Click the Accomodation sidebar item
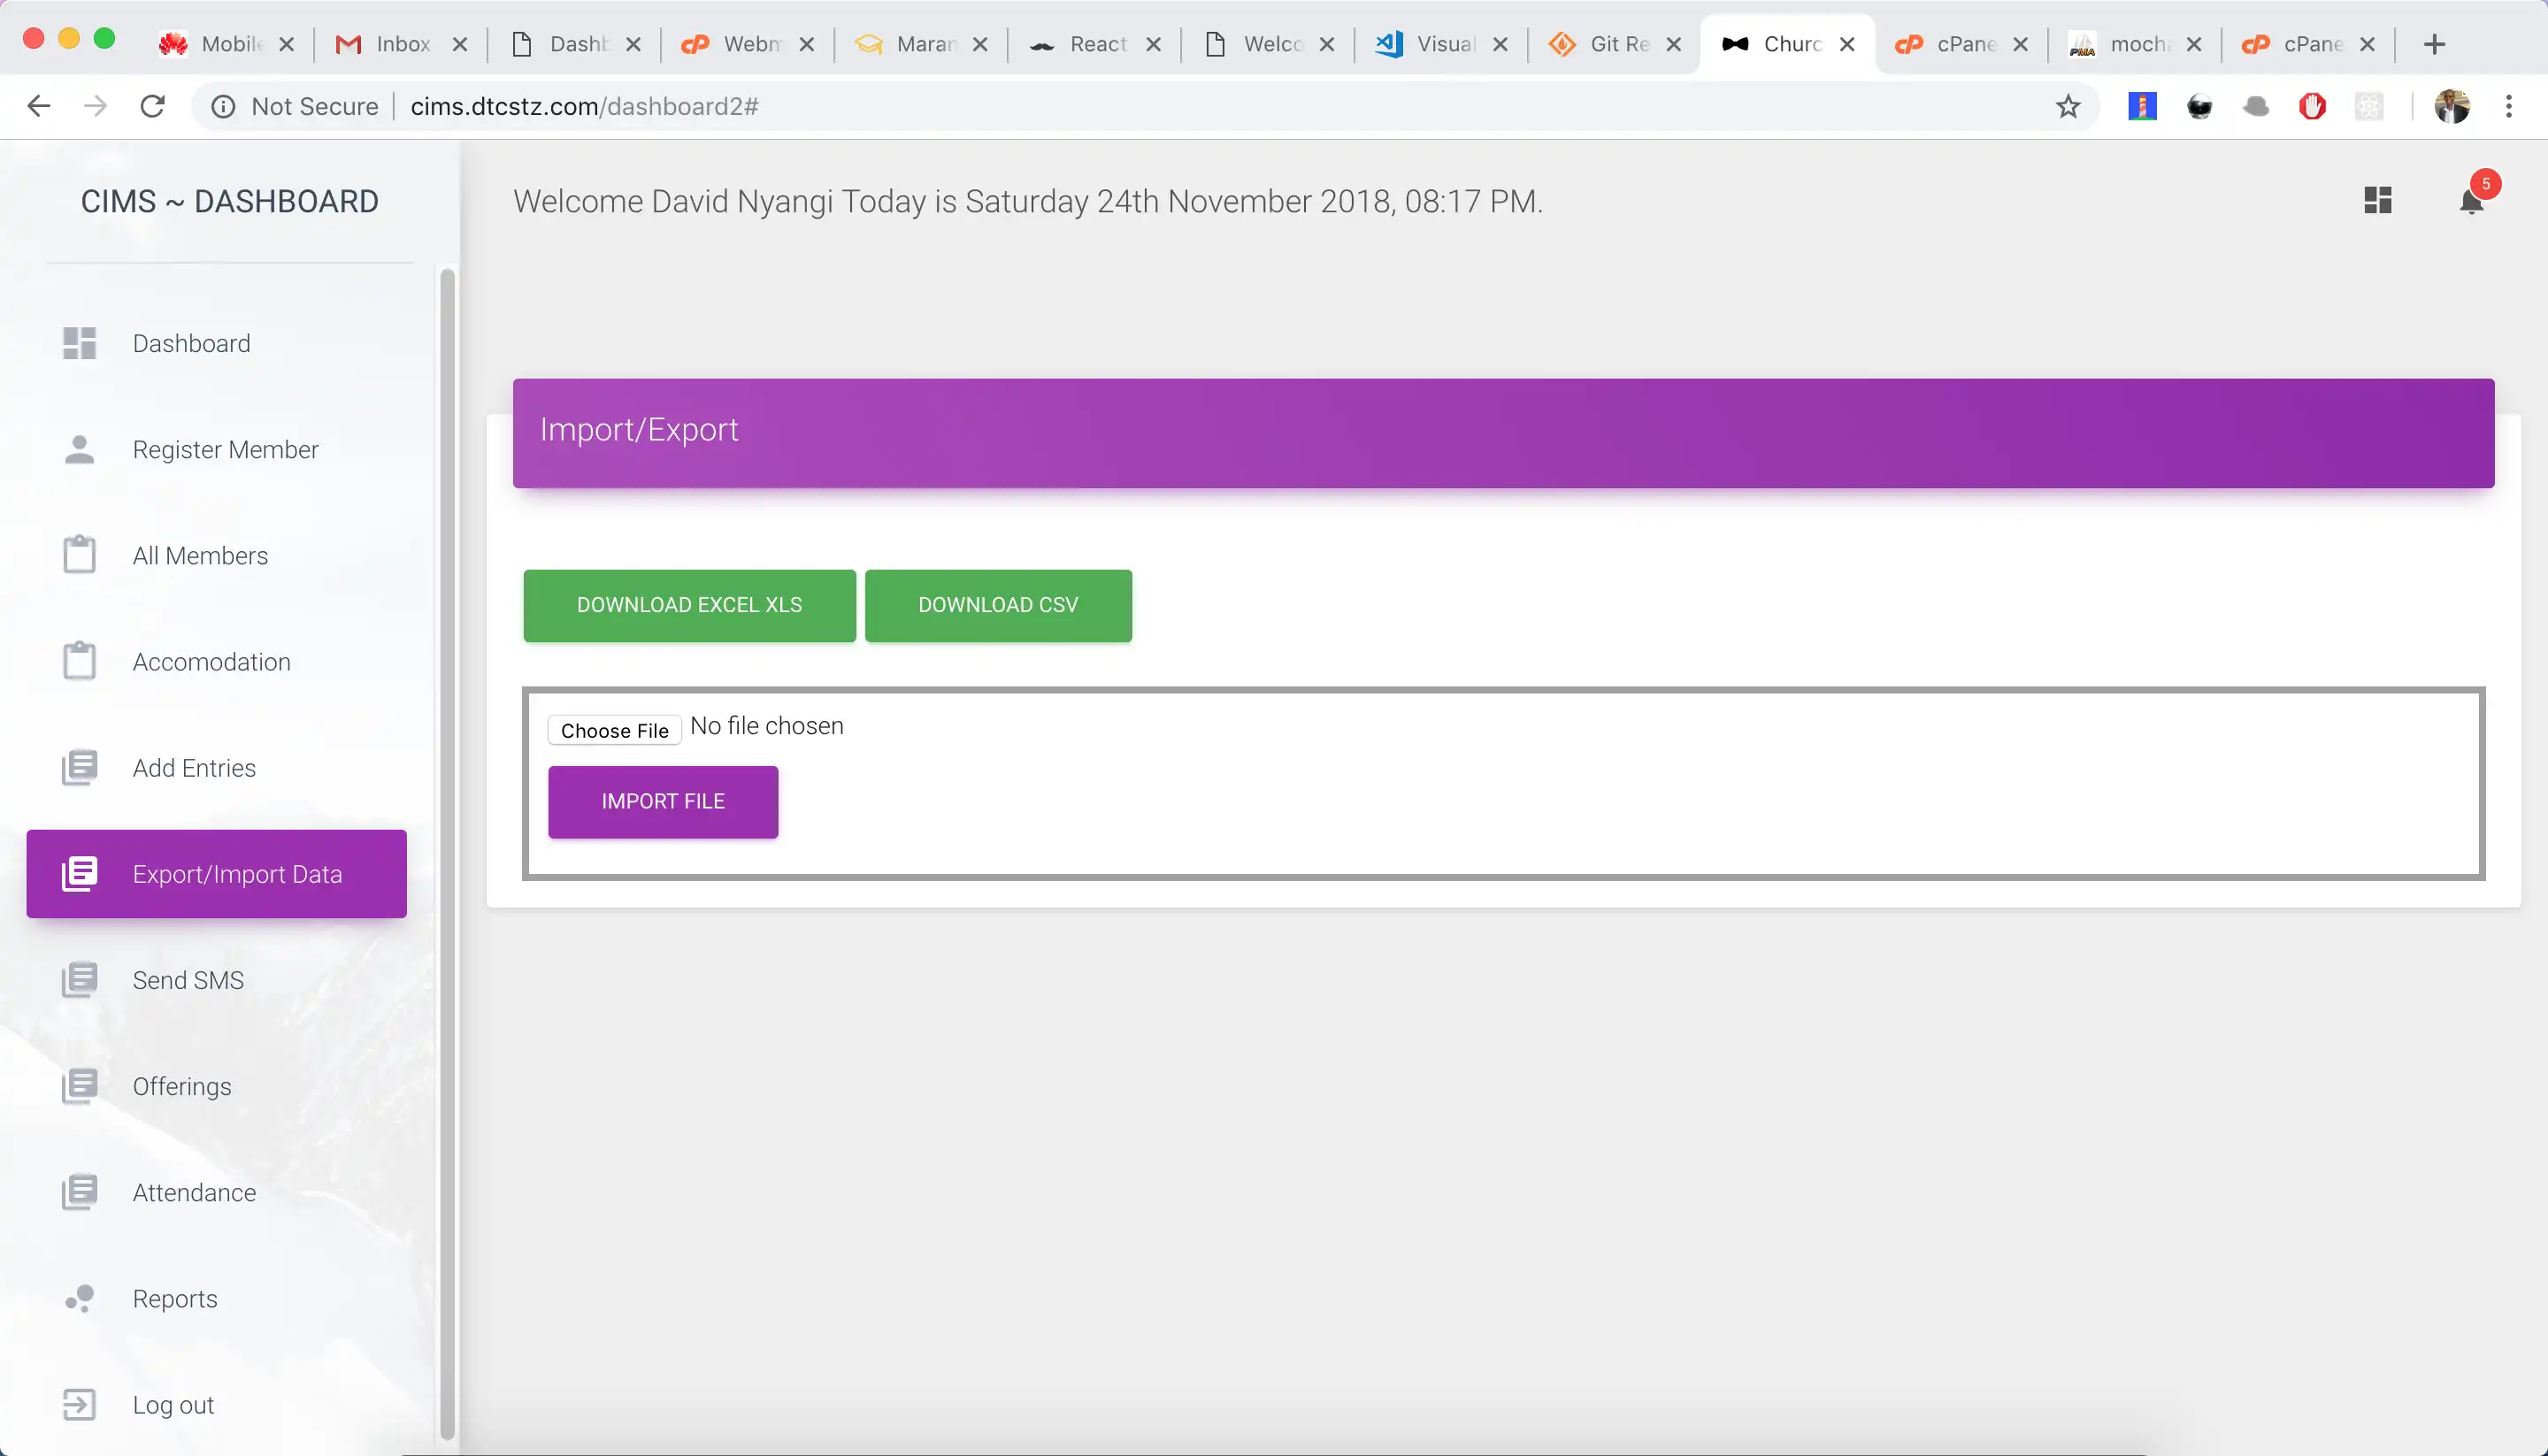Image resolution: width=2548 pixels, height=1456 pixels. pyautogui.click(x=210, y=662)
